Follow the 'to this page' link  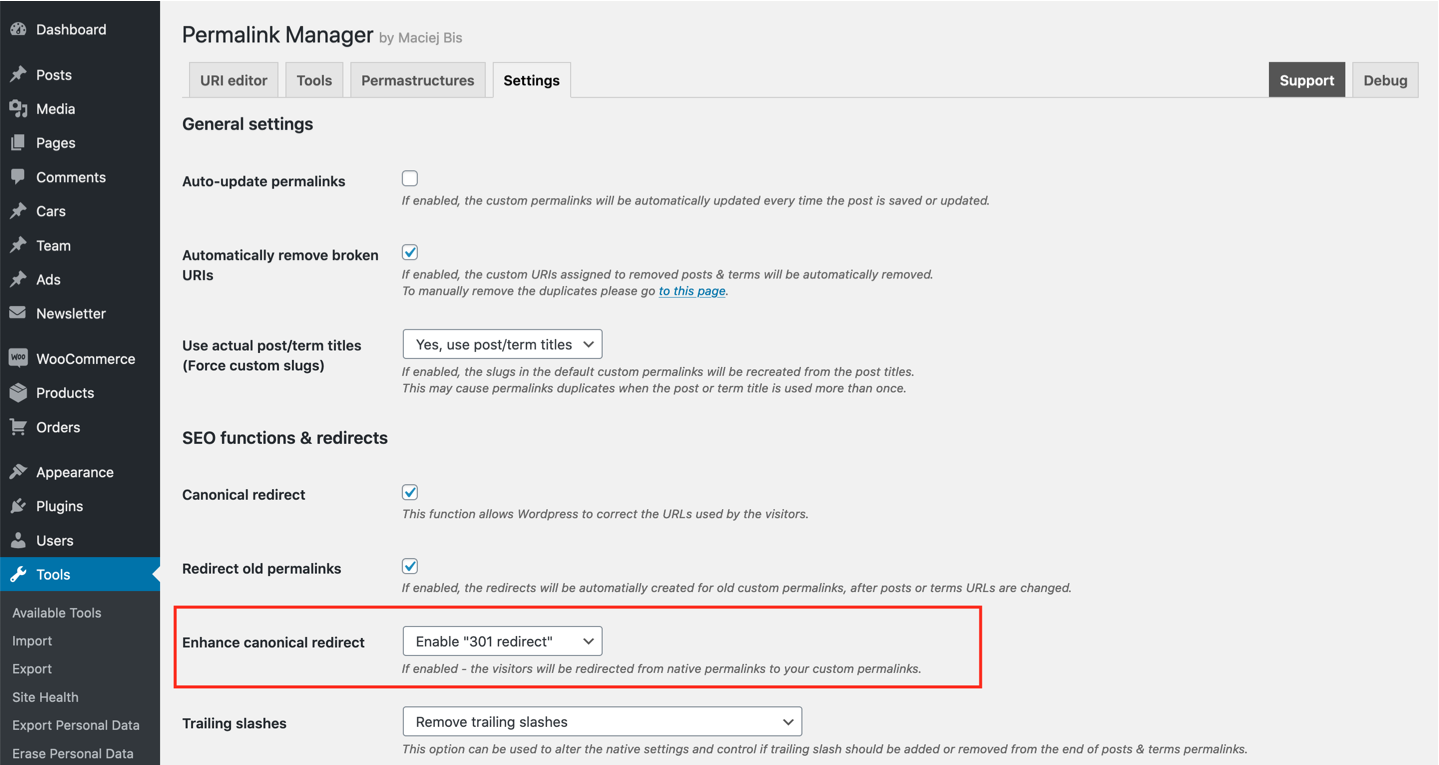click(x=692, y=291)
